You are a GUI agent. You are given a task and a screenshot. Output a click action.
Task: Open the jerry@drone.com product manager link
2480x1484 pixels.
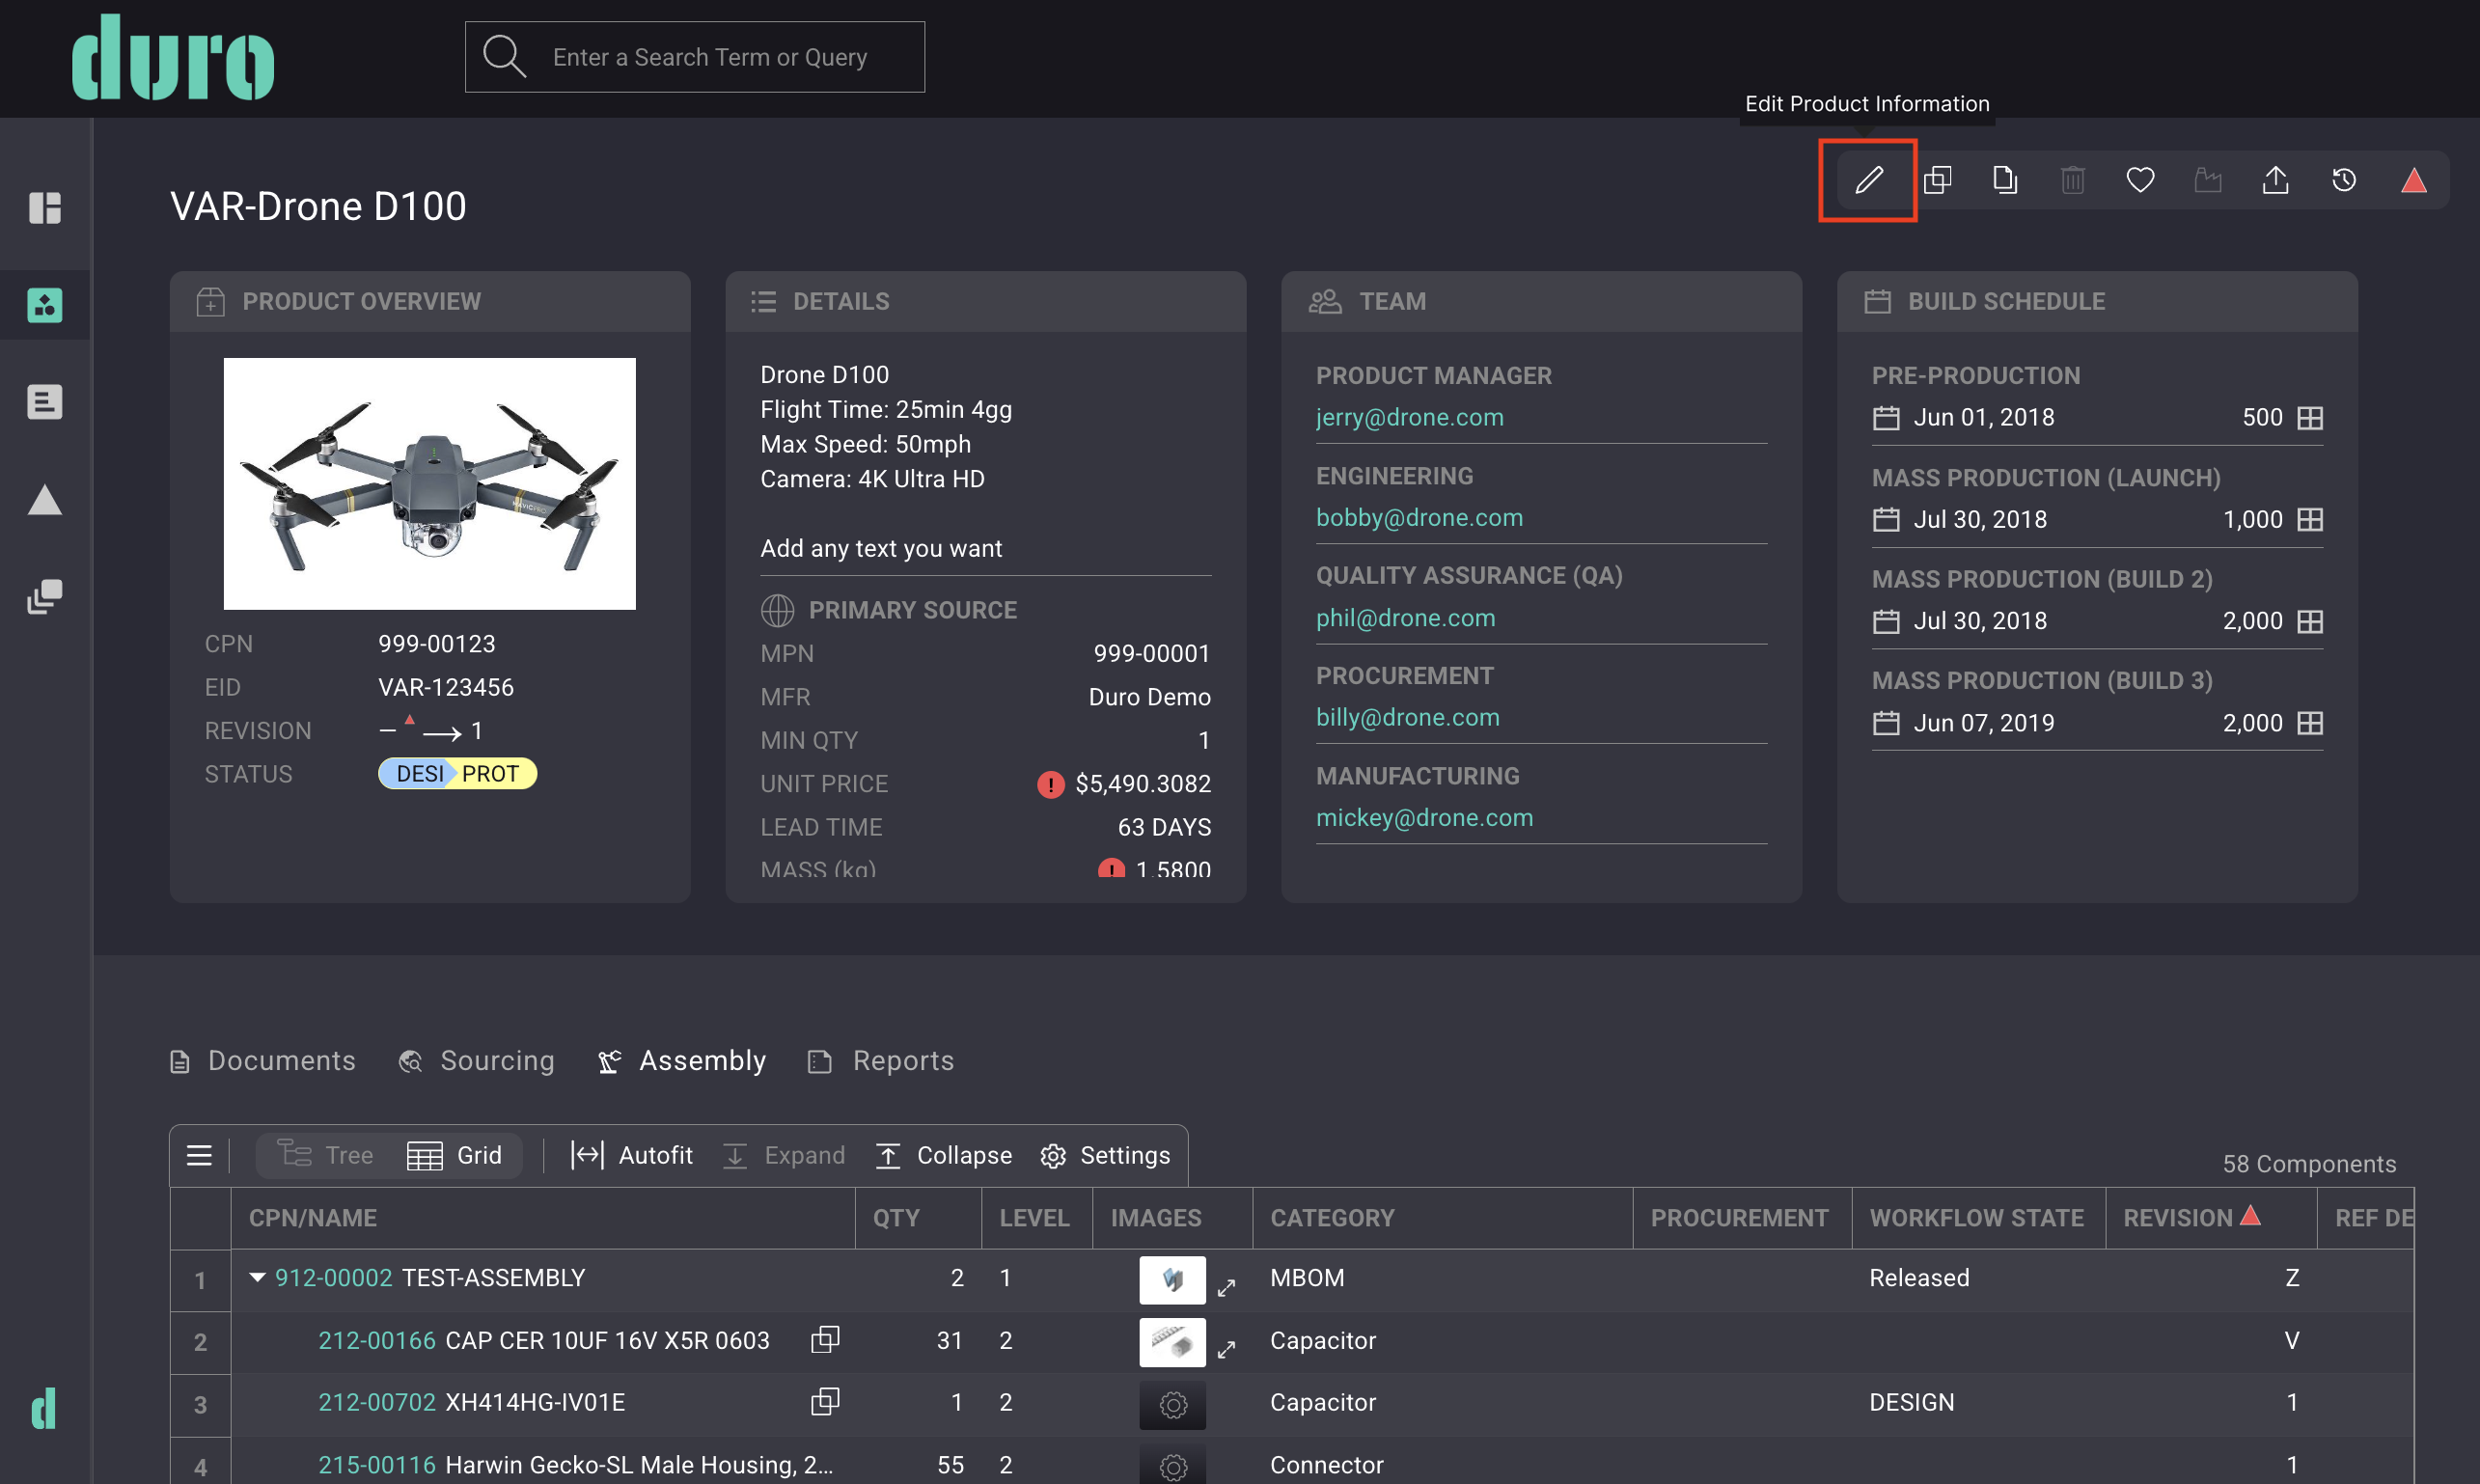(x=1409, y=417)
